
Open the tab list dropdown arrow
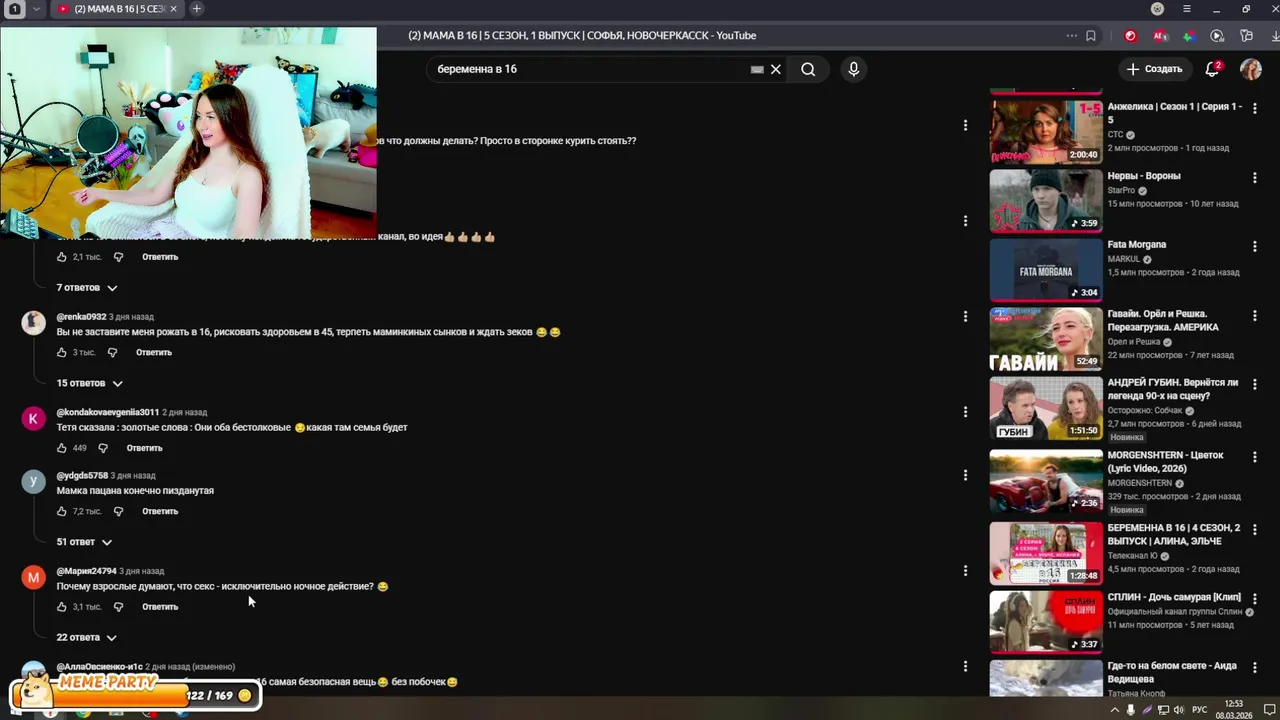[37, 9]
